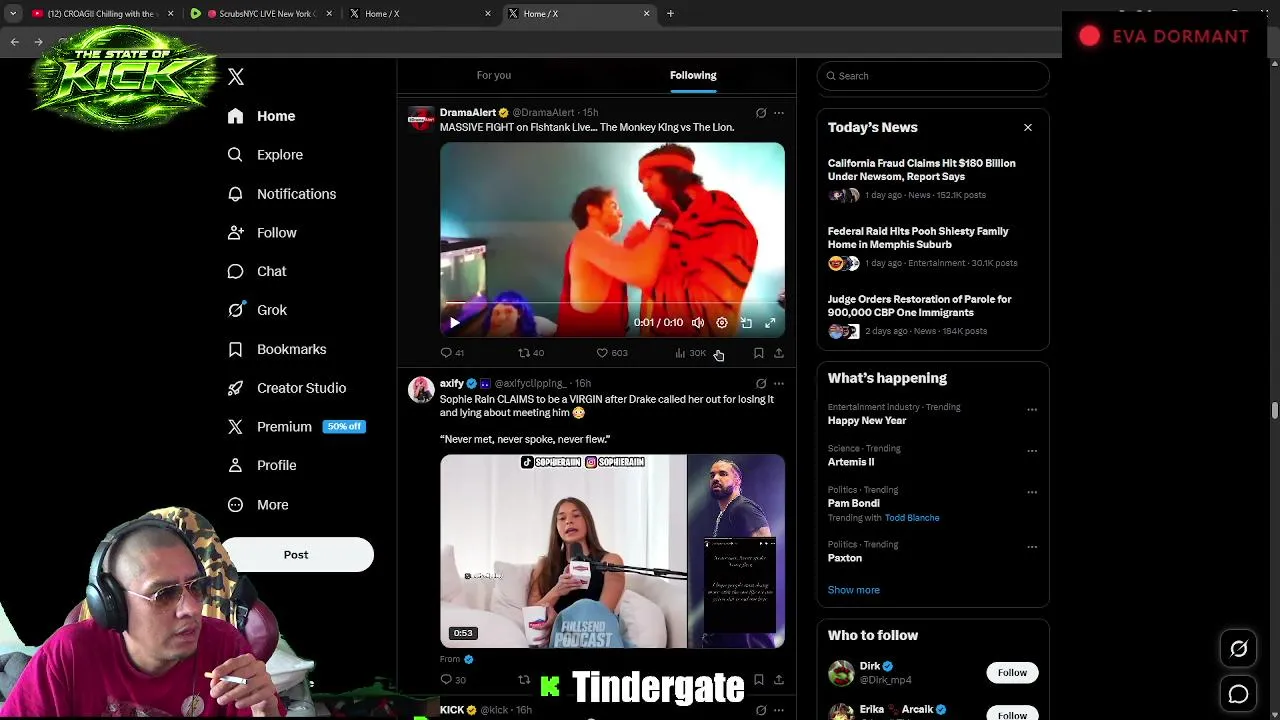
Task: Close Today's News panel
Action: [1028, 127]
